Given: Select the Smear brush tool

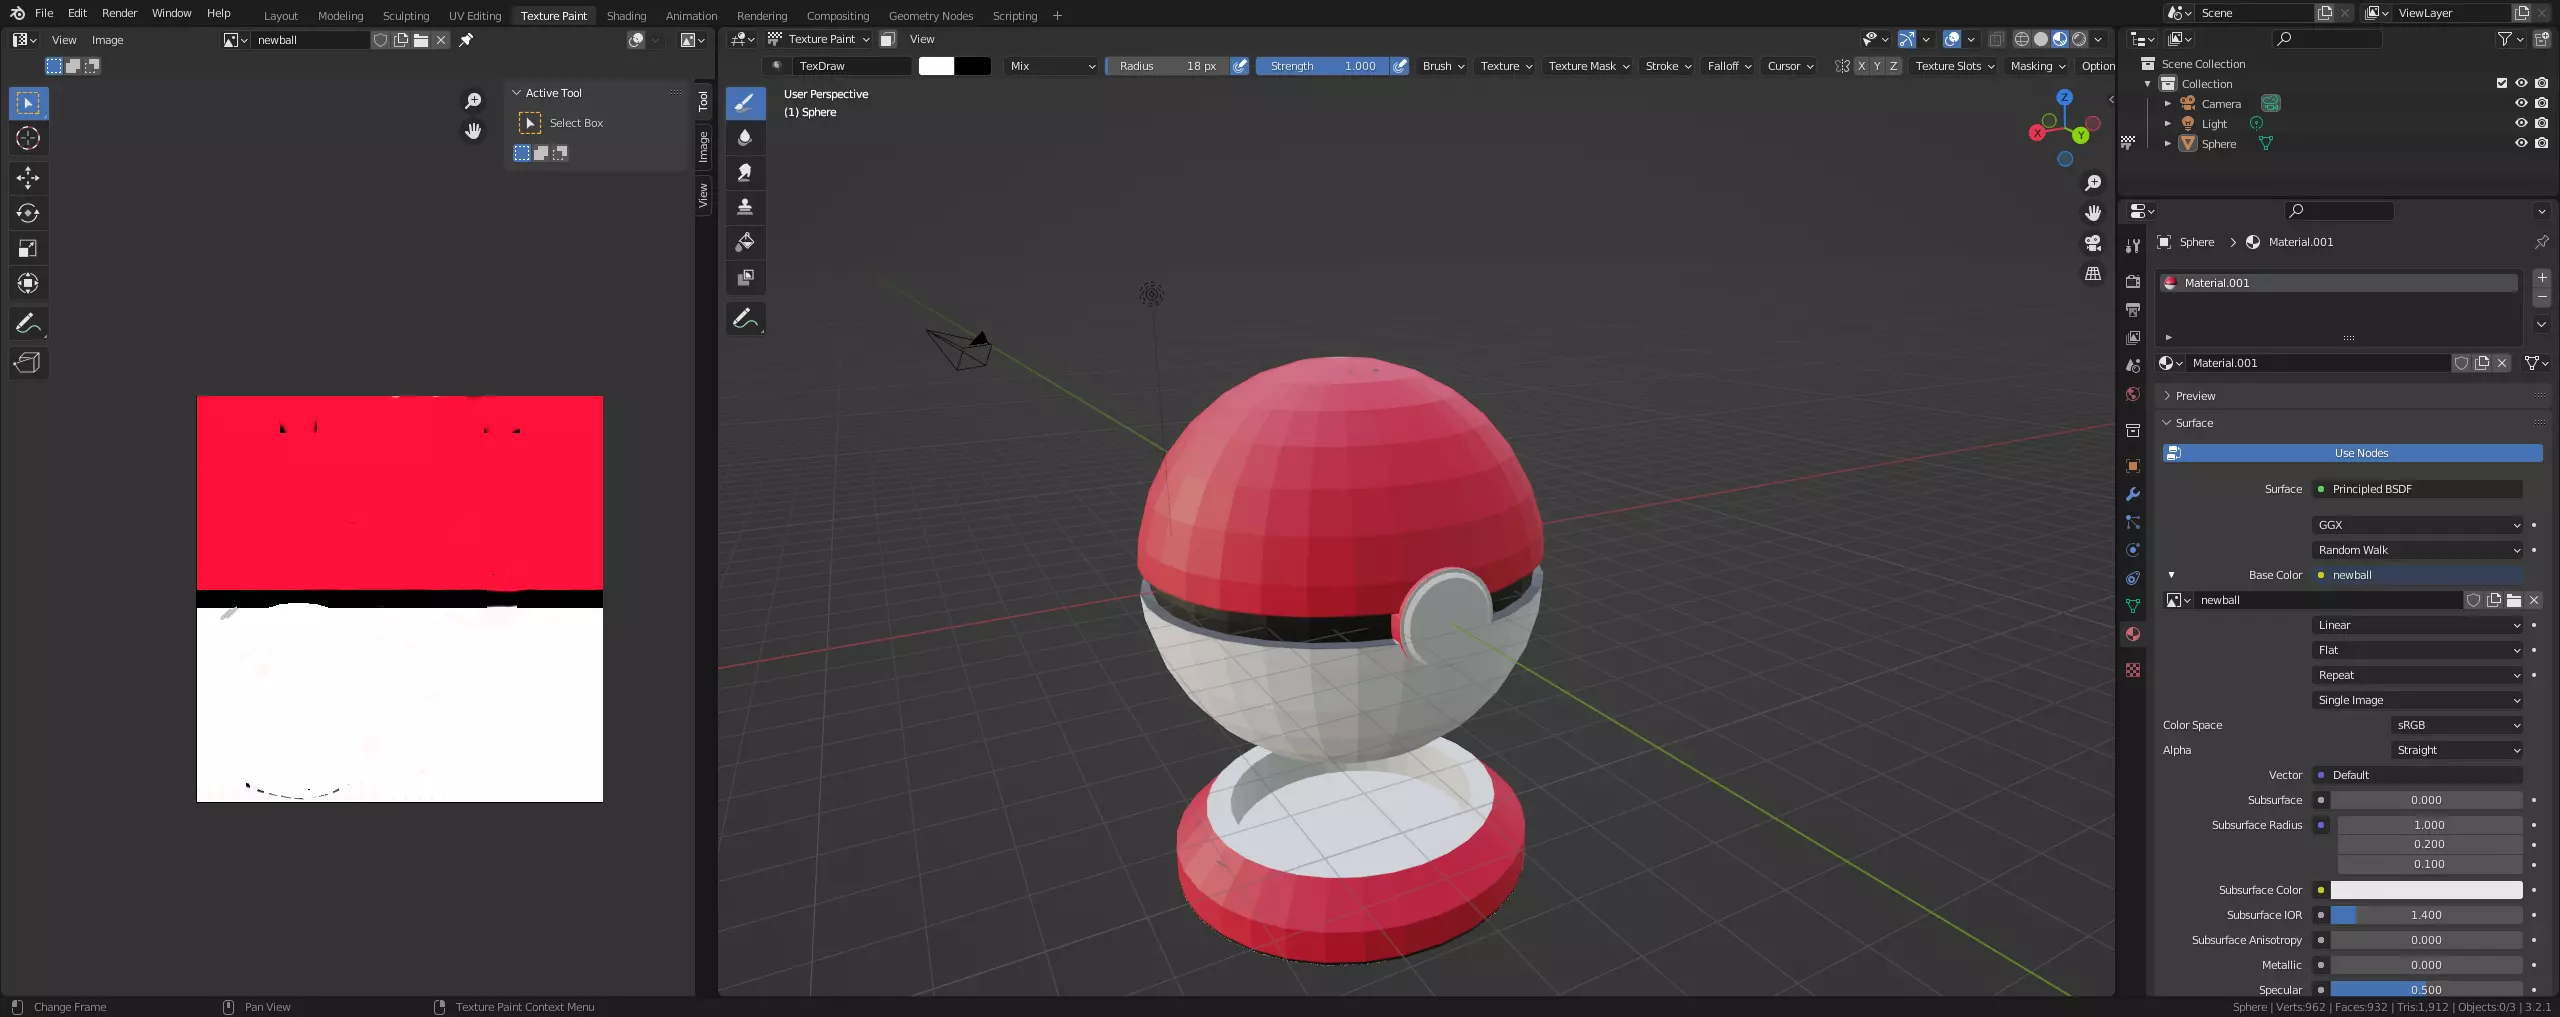Looking at the screenshot, I should (x=745, y=173).
